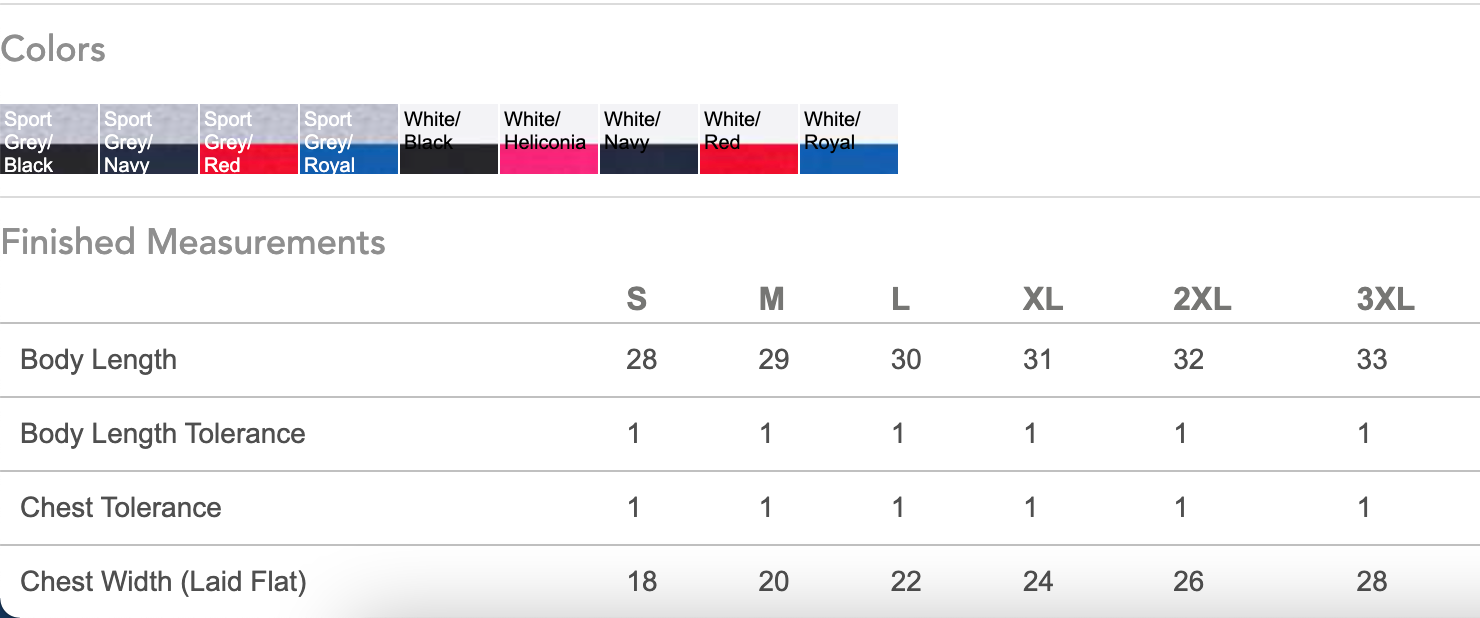1480x618 pixels.
Task: Pick the White/Royal blue swatch
Action: point(849,139)
